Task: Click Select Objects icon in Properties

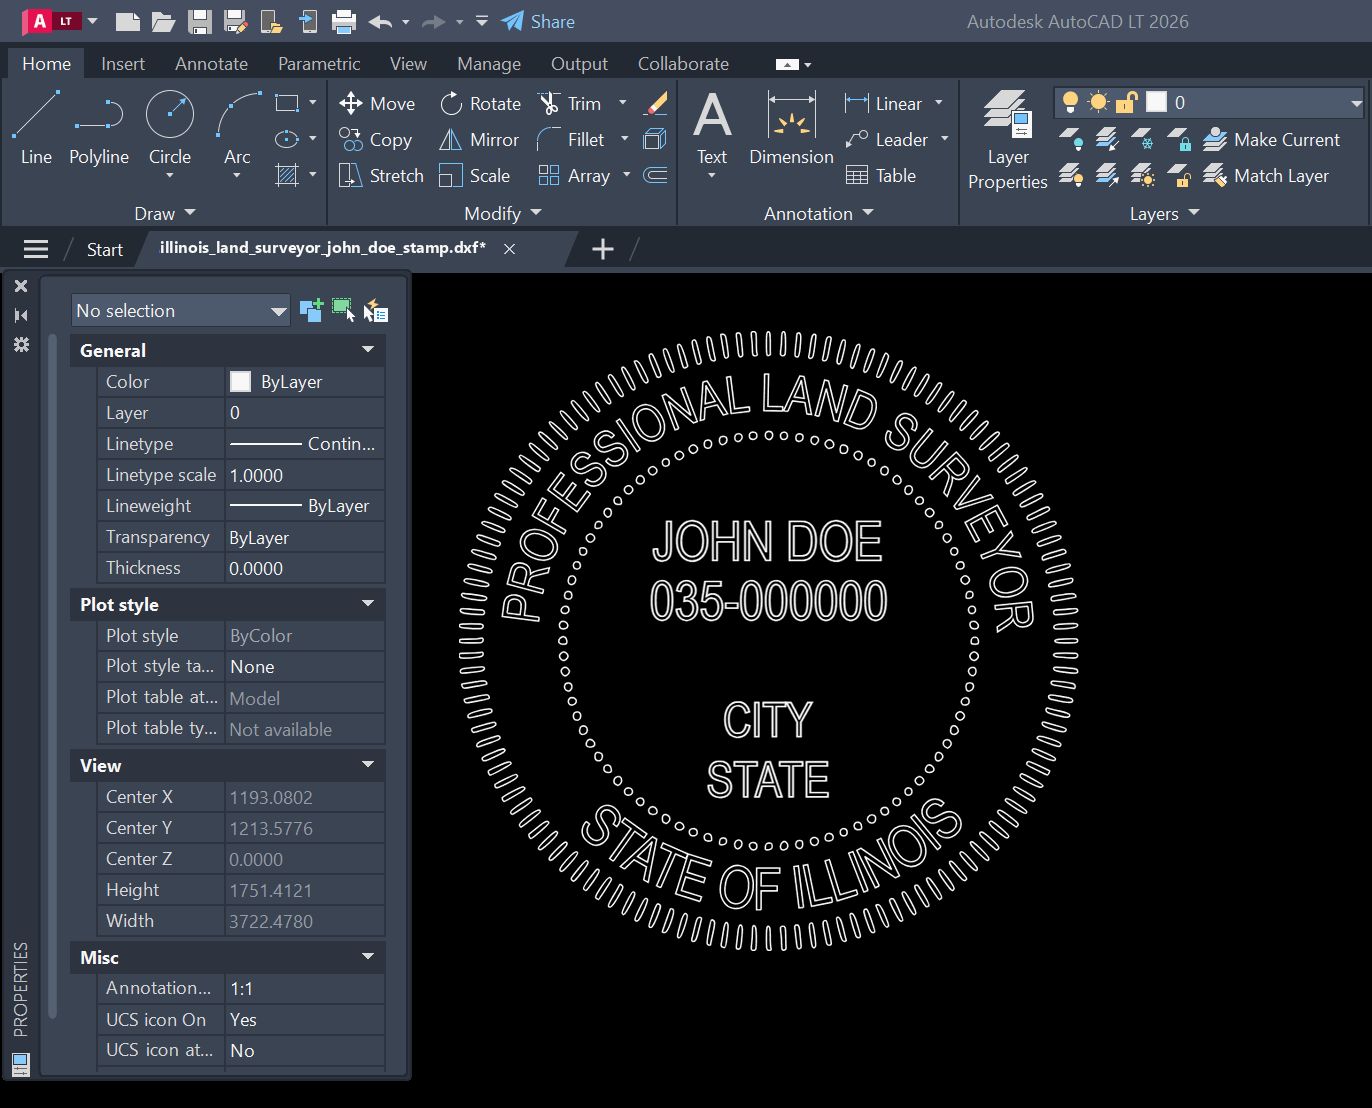Action: coord(343,310)
